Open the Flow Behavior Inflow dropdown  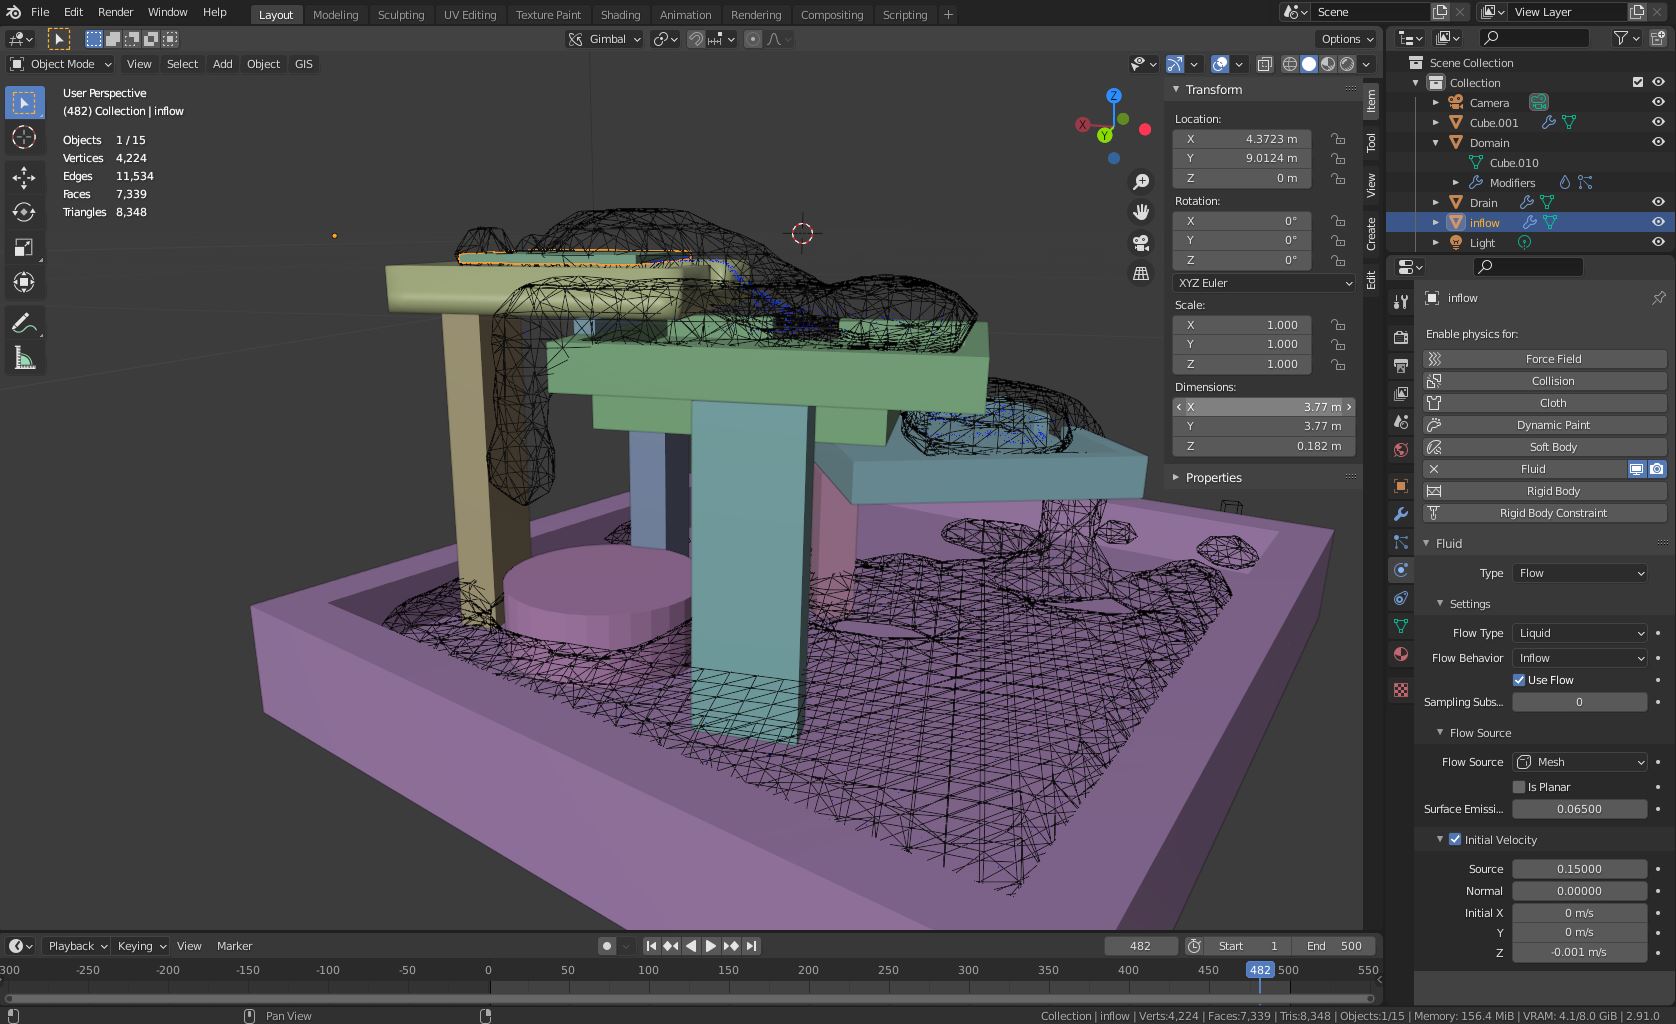pyautogui.click(x=1580, y=658)
